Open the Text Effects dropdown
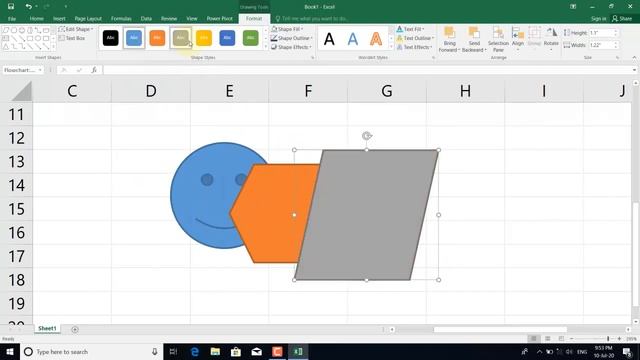 414,47
